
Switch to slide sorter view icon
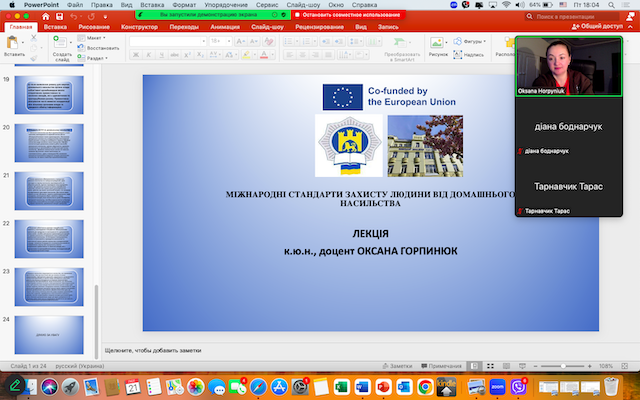pos(490,366)
